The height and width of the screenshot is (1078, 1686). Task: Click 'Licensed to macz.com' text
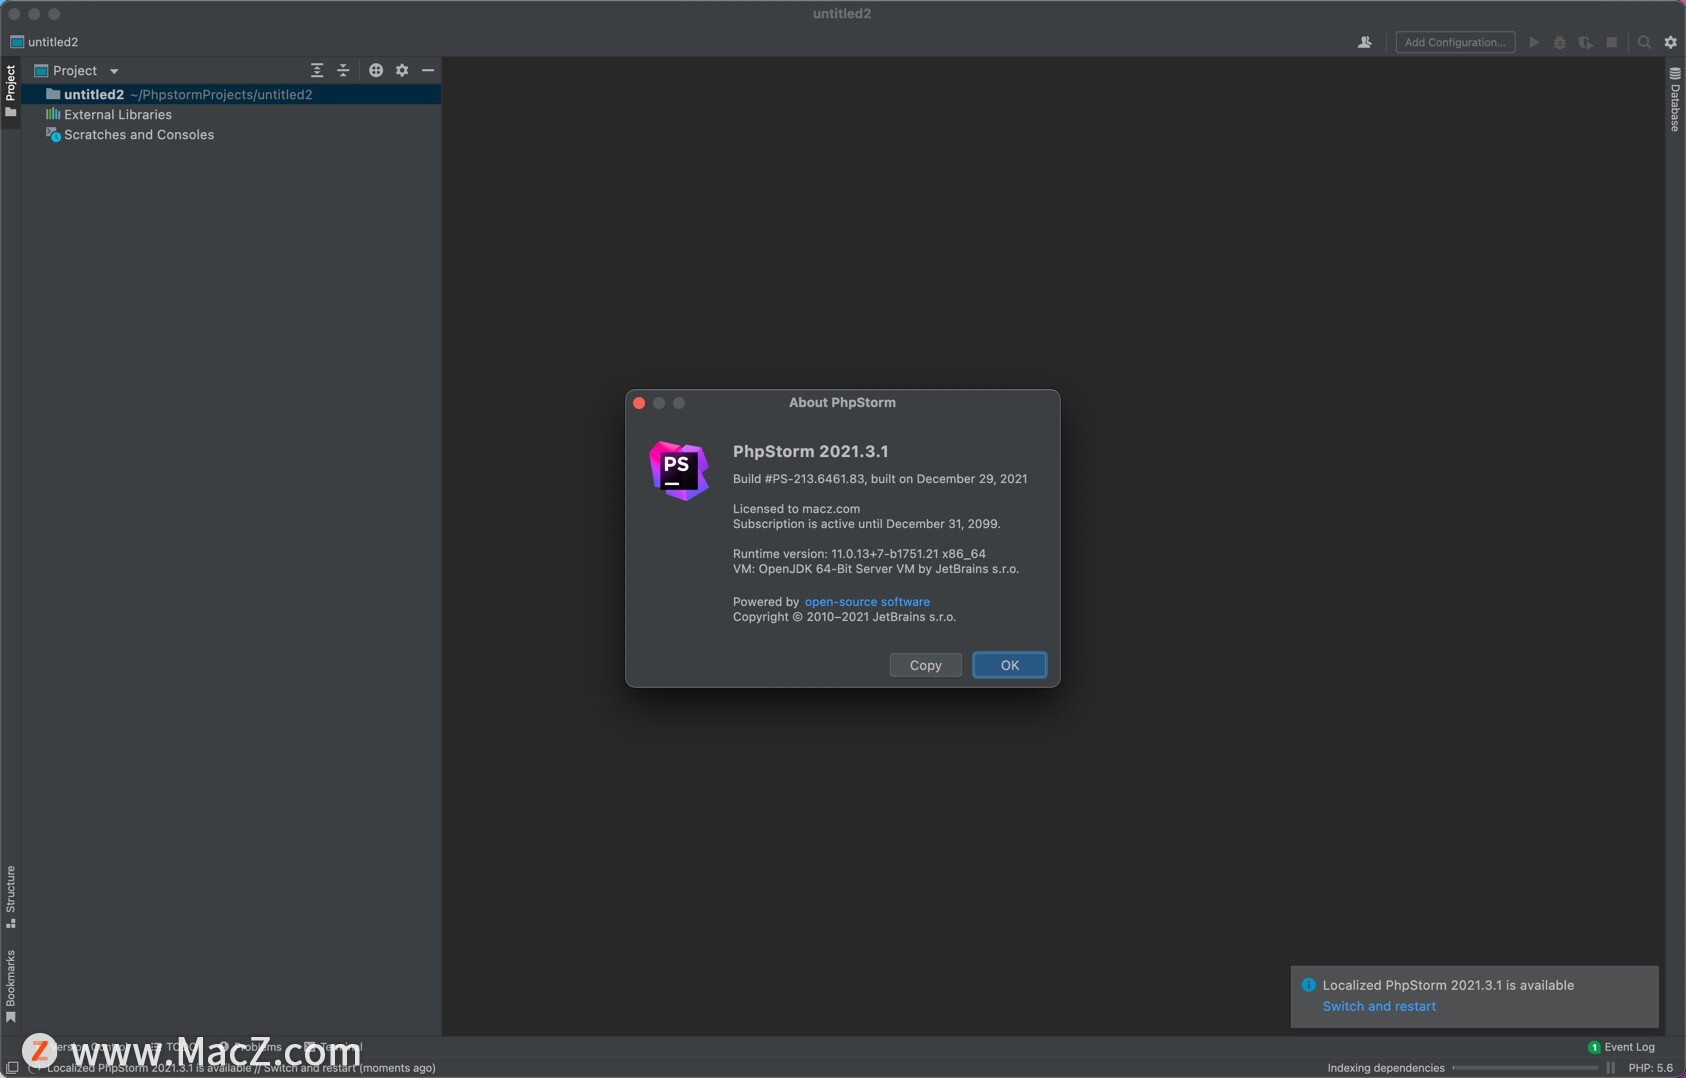pos(796,509)
